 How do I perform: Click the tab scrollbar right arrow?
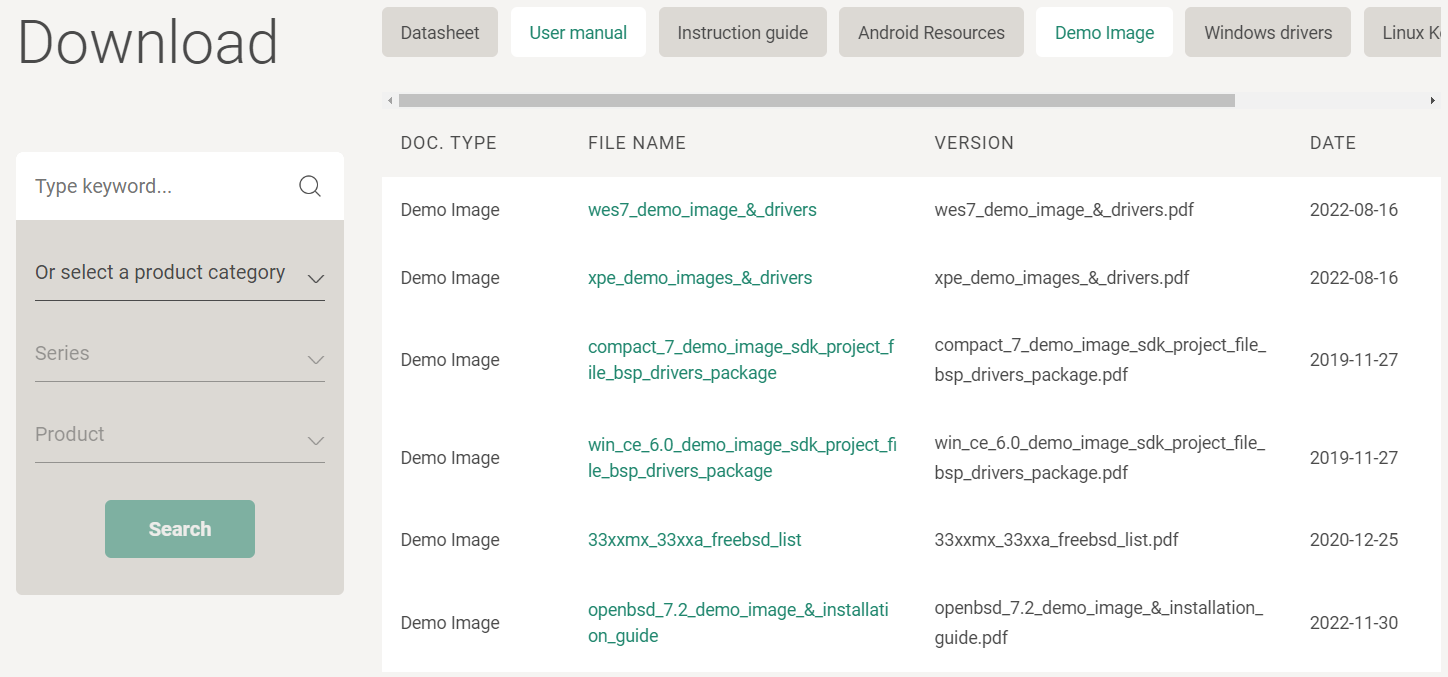click(x=1432, y=101)
